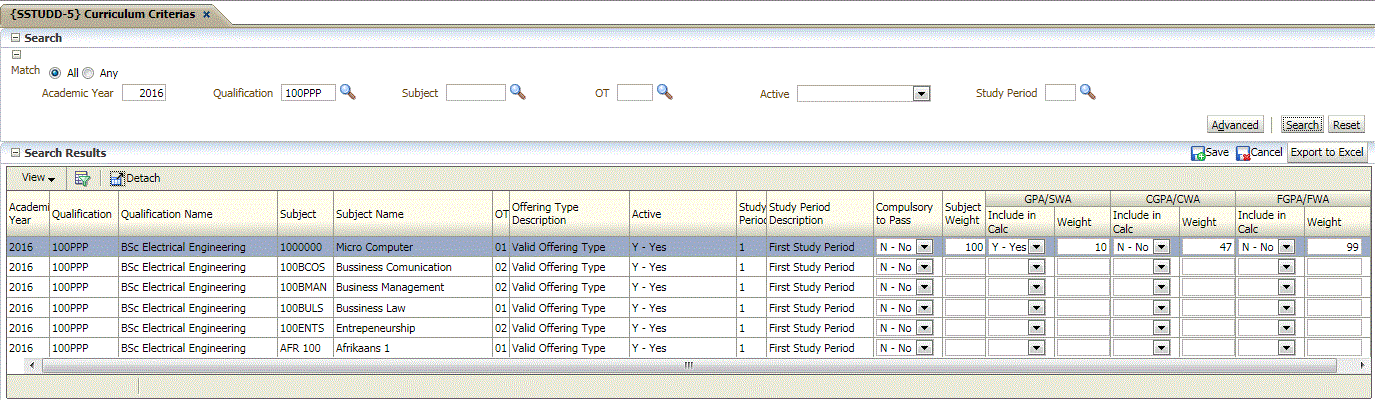Screen dimensions: 1375x400
Task: Click the OT lookup magnifier icon
Action: pos(664,92)
